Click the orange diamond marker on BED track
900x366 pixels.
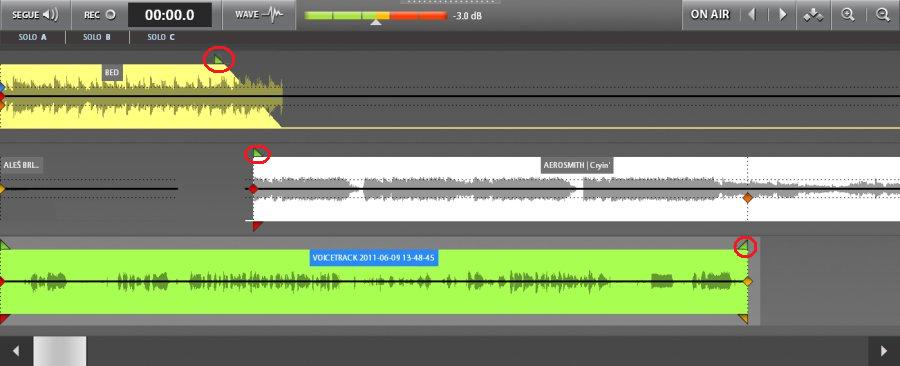click(2, 106)
